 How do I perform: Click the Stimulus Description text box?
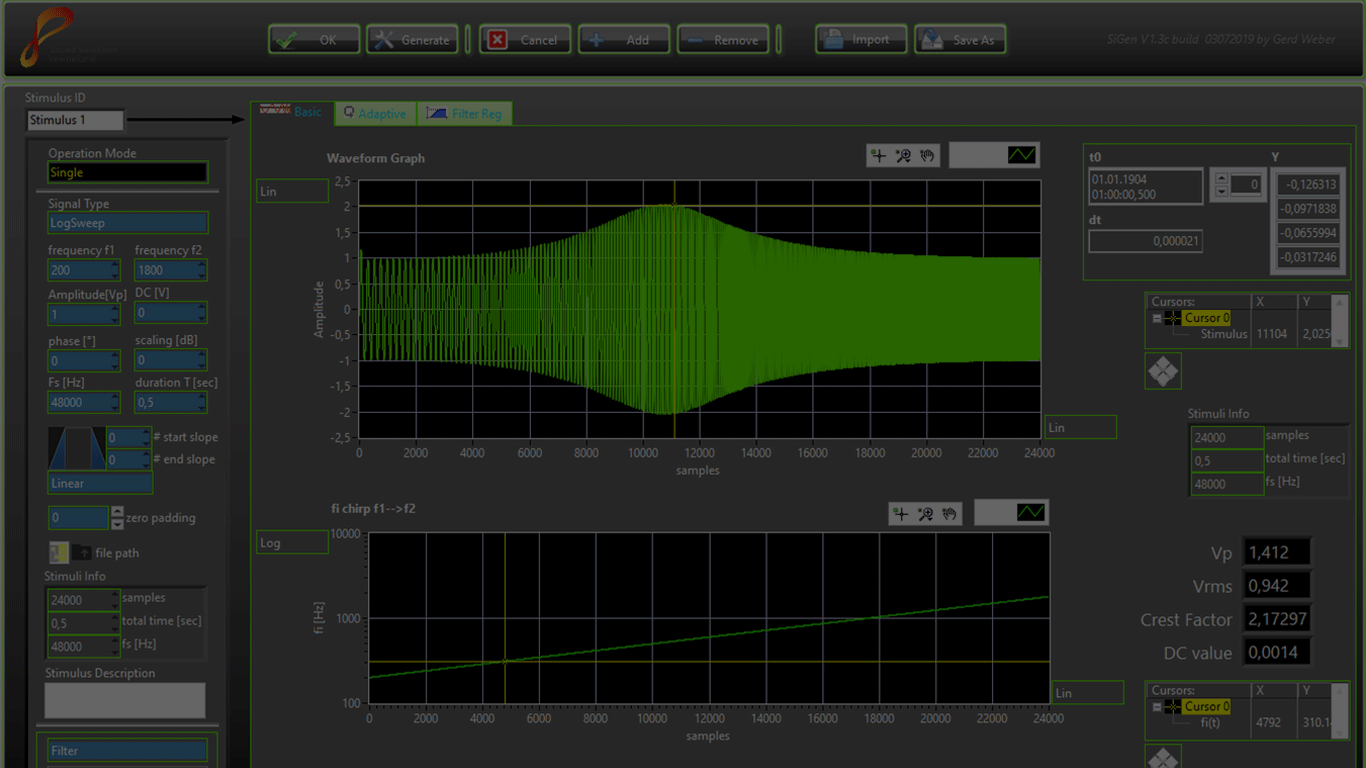[x=125, y=700]
